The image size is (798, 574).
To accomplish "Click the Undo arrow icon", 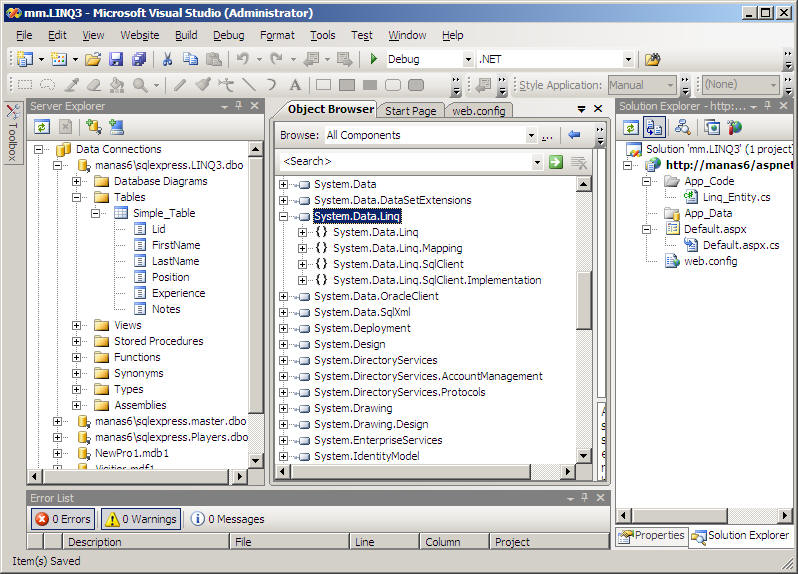I will point(242,60).
